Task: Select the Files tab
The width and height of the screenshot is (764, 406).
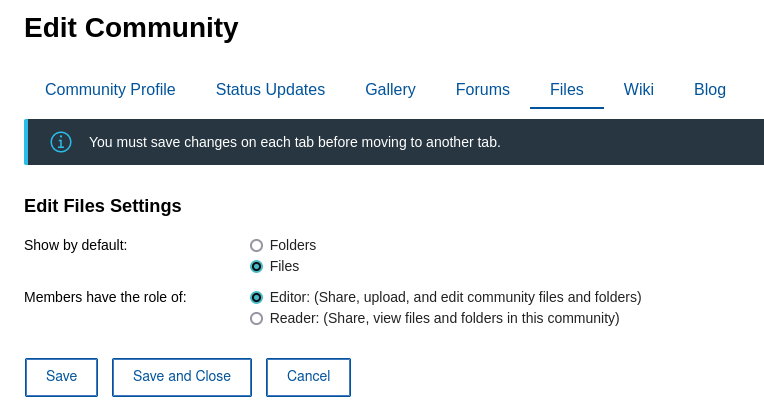Action: click(x=567, y=90)
